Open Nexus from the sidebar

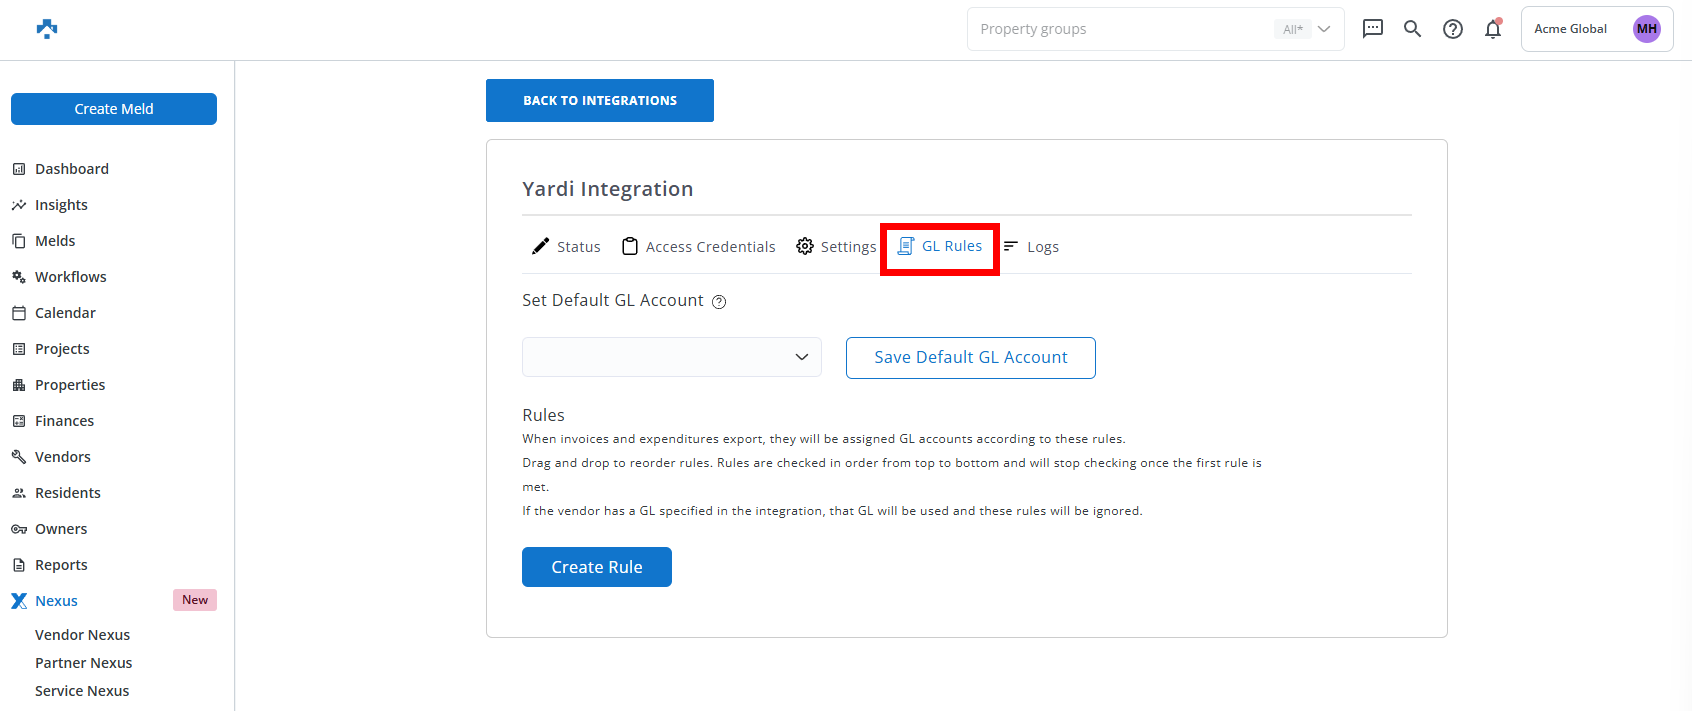56,601
